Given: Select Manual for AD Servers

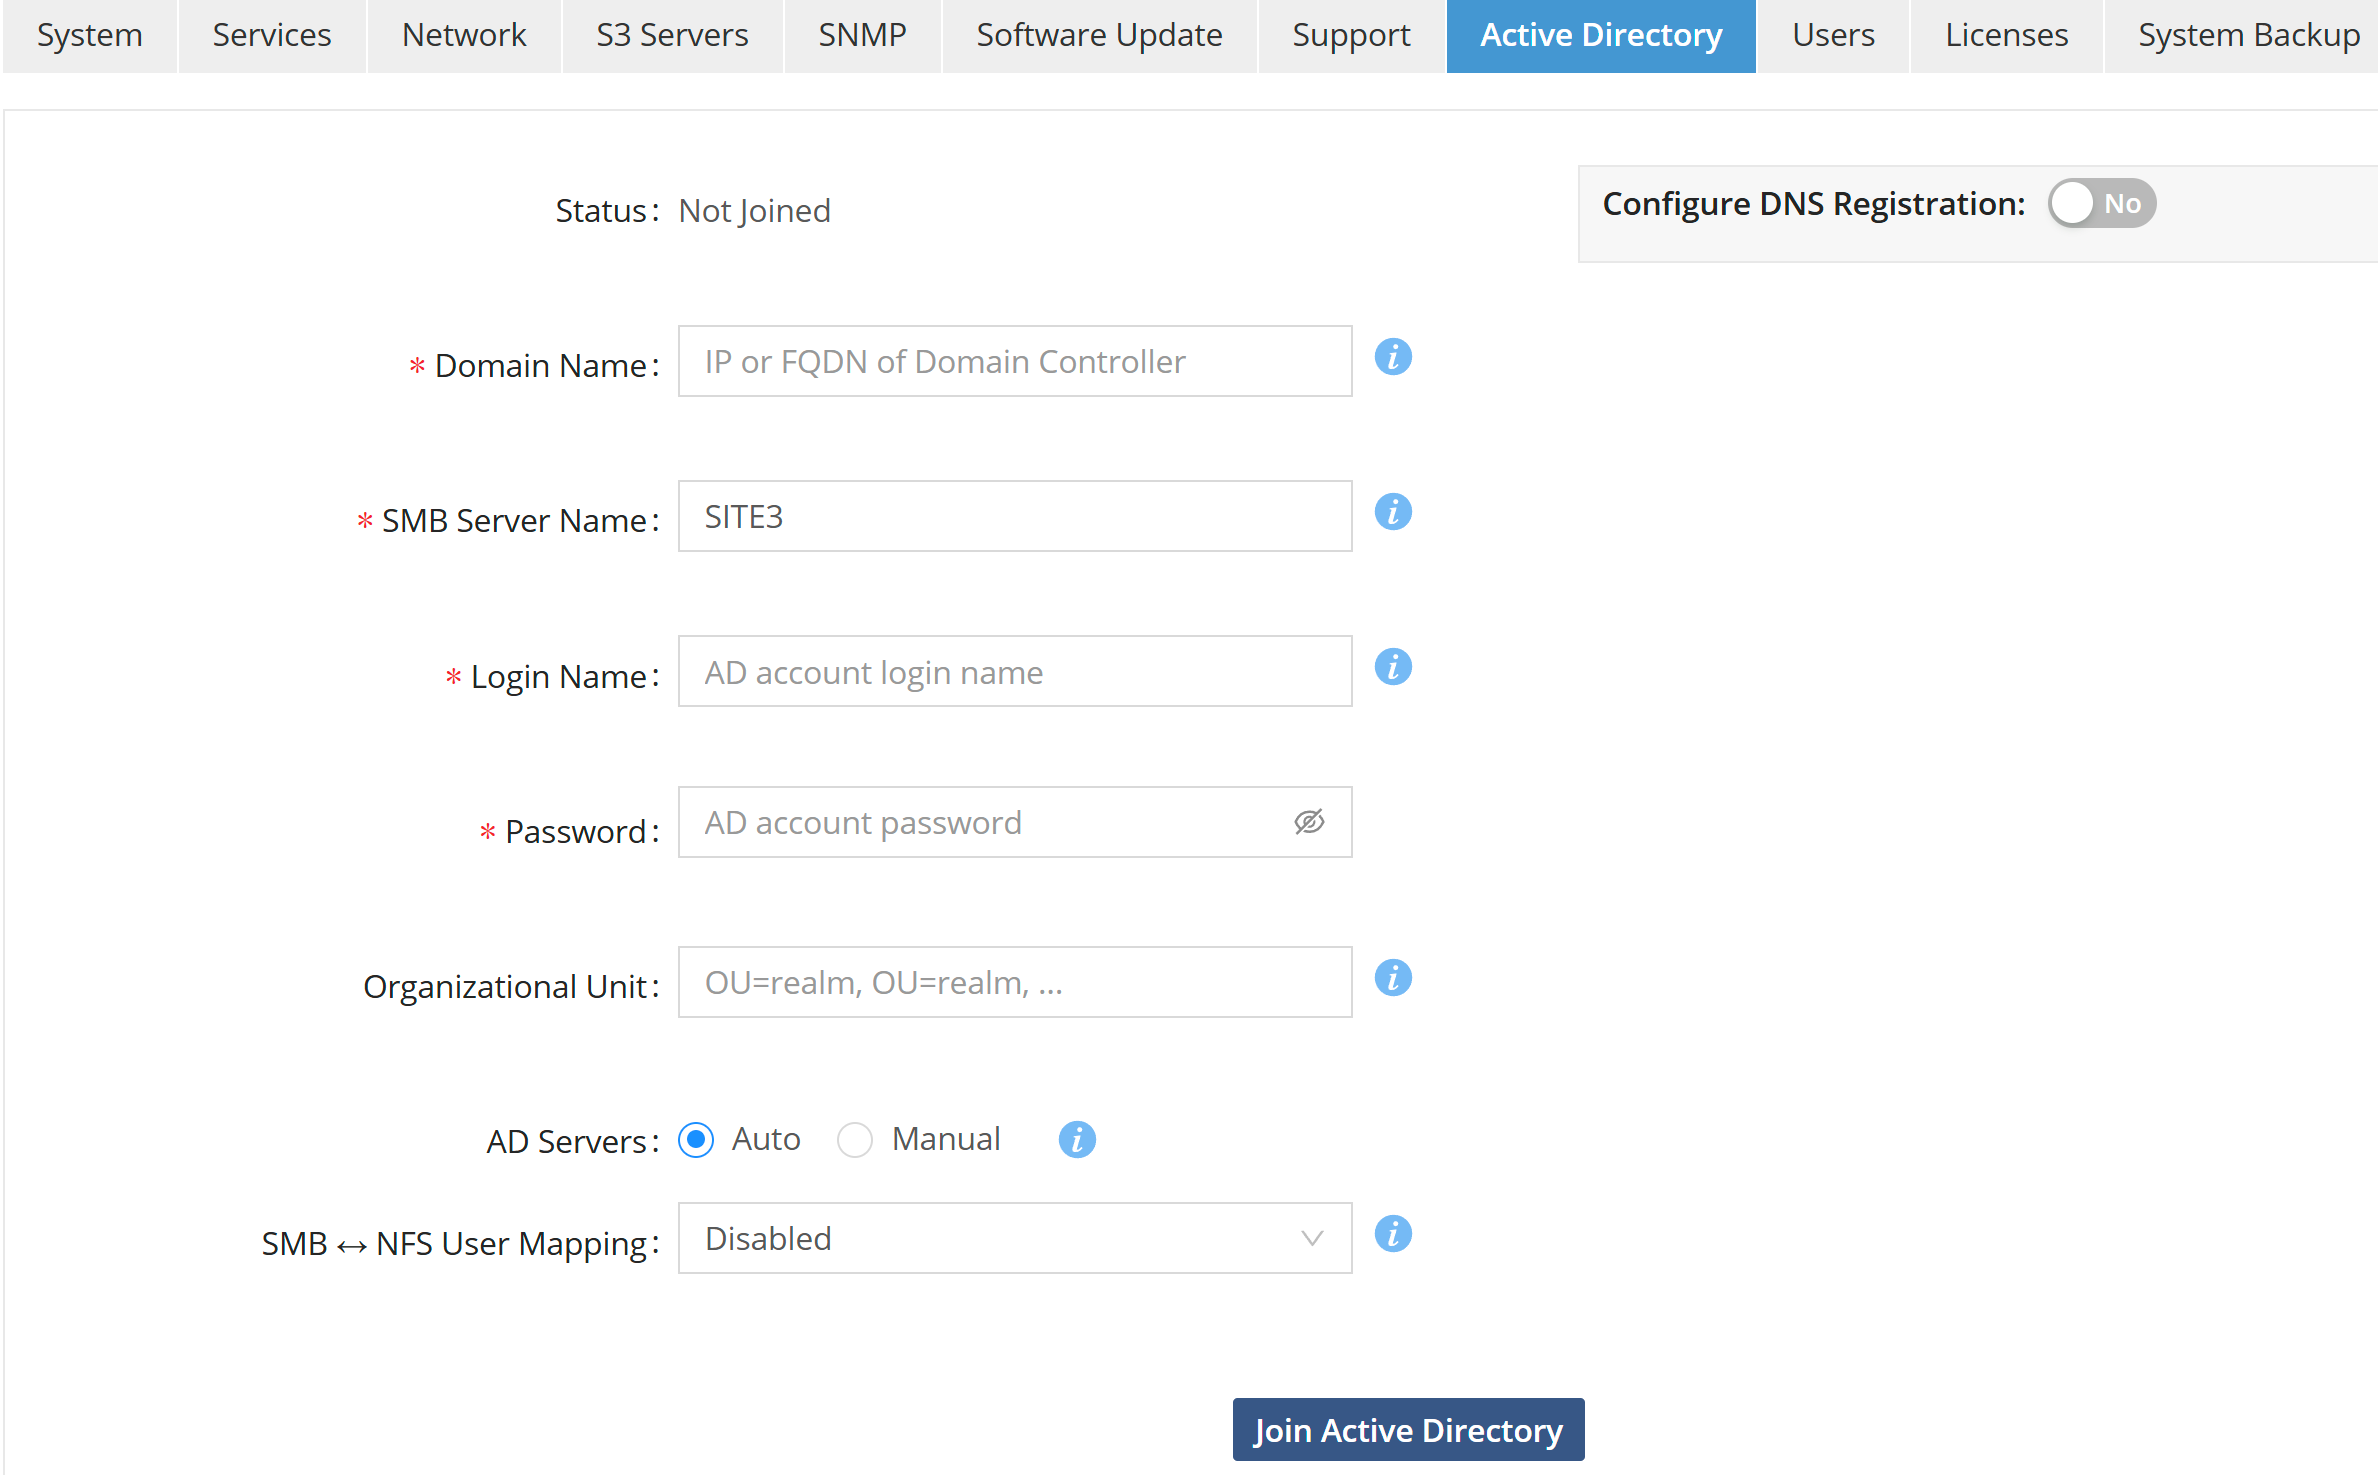Looking at the screenshot, I should (x=855, y=1140).
